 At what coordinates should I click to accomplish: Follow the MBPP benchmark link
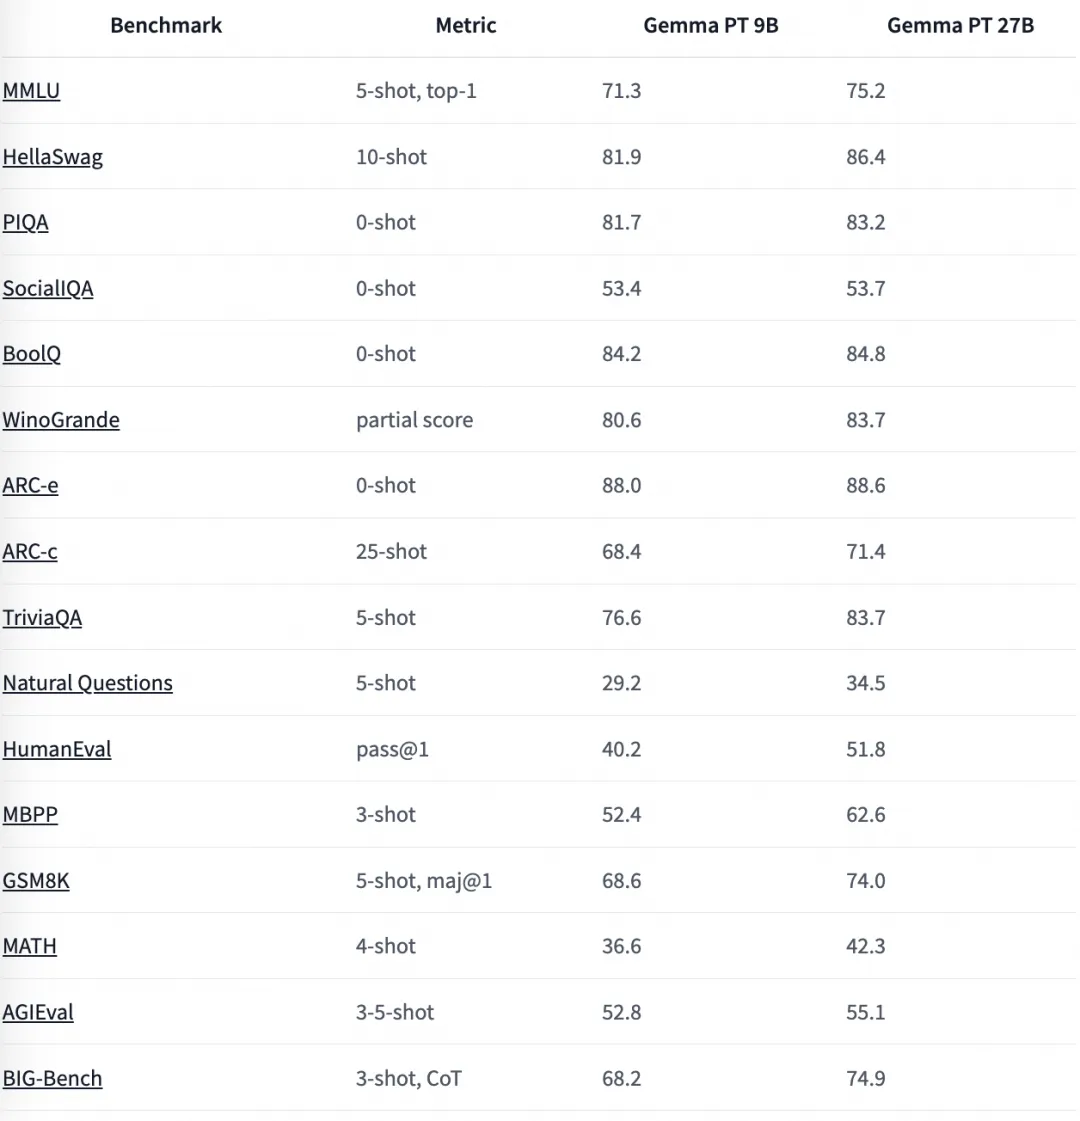pos(30,815)
